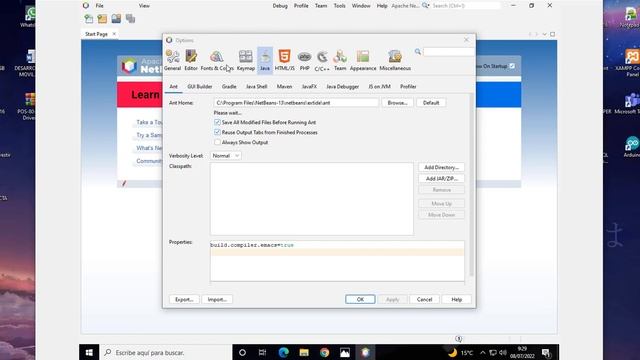Click the Import button

coord(217,299)
